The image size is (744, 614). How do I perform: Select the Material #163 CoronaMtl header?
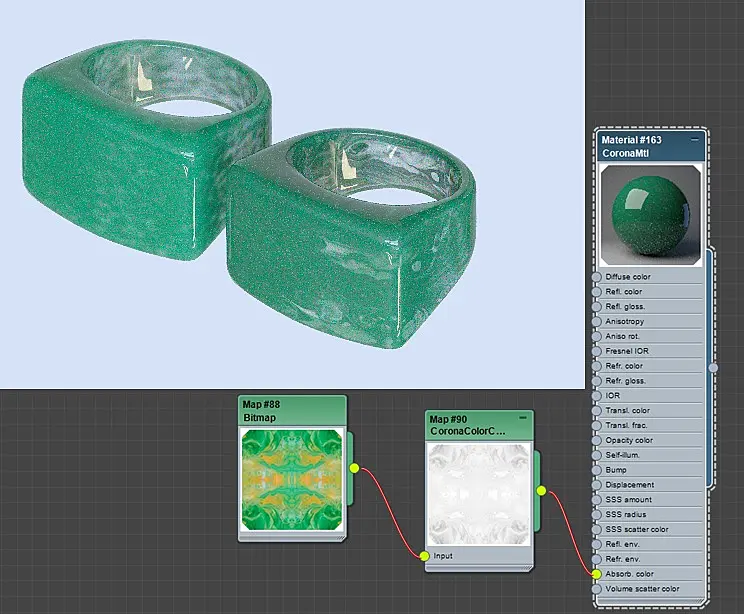tap(650, 147)
